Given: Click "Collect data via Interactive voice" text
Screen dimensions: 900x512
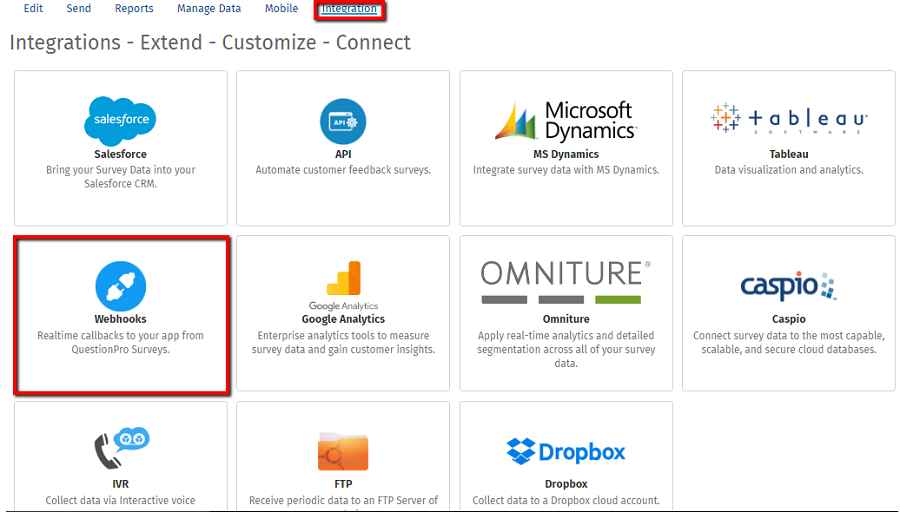Looking at the screenshot, I should [x=121, y=501].
